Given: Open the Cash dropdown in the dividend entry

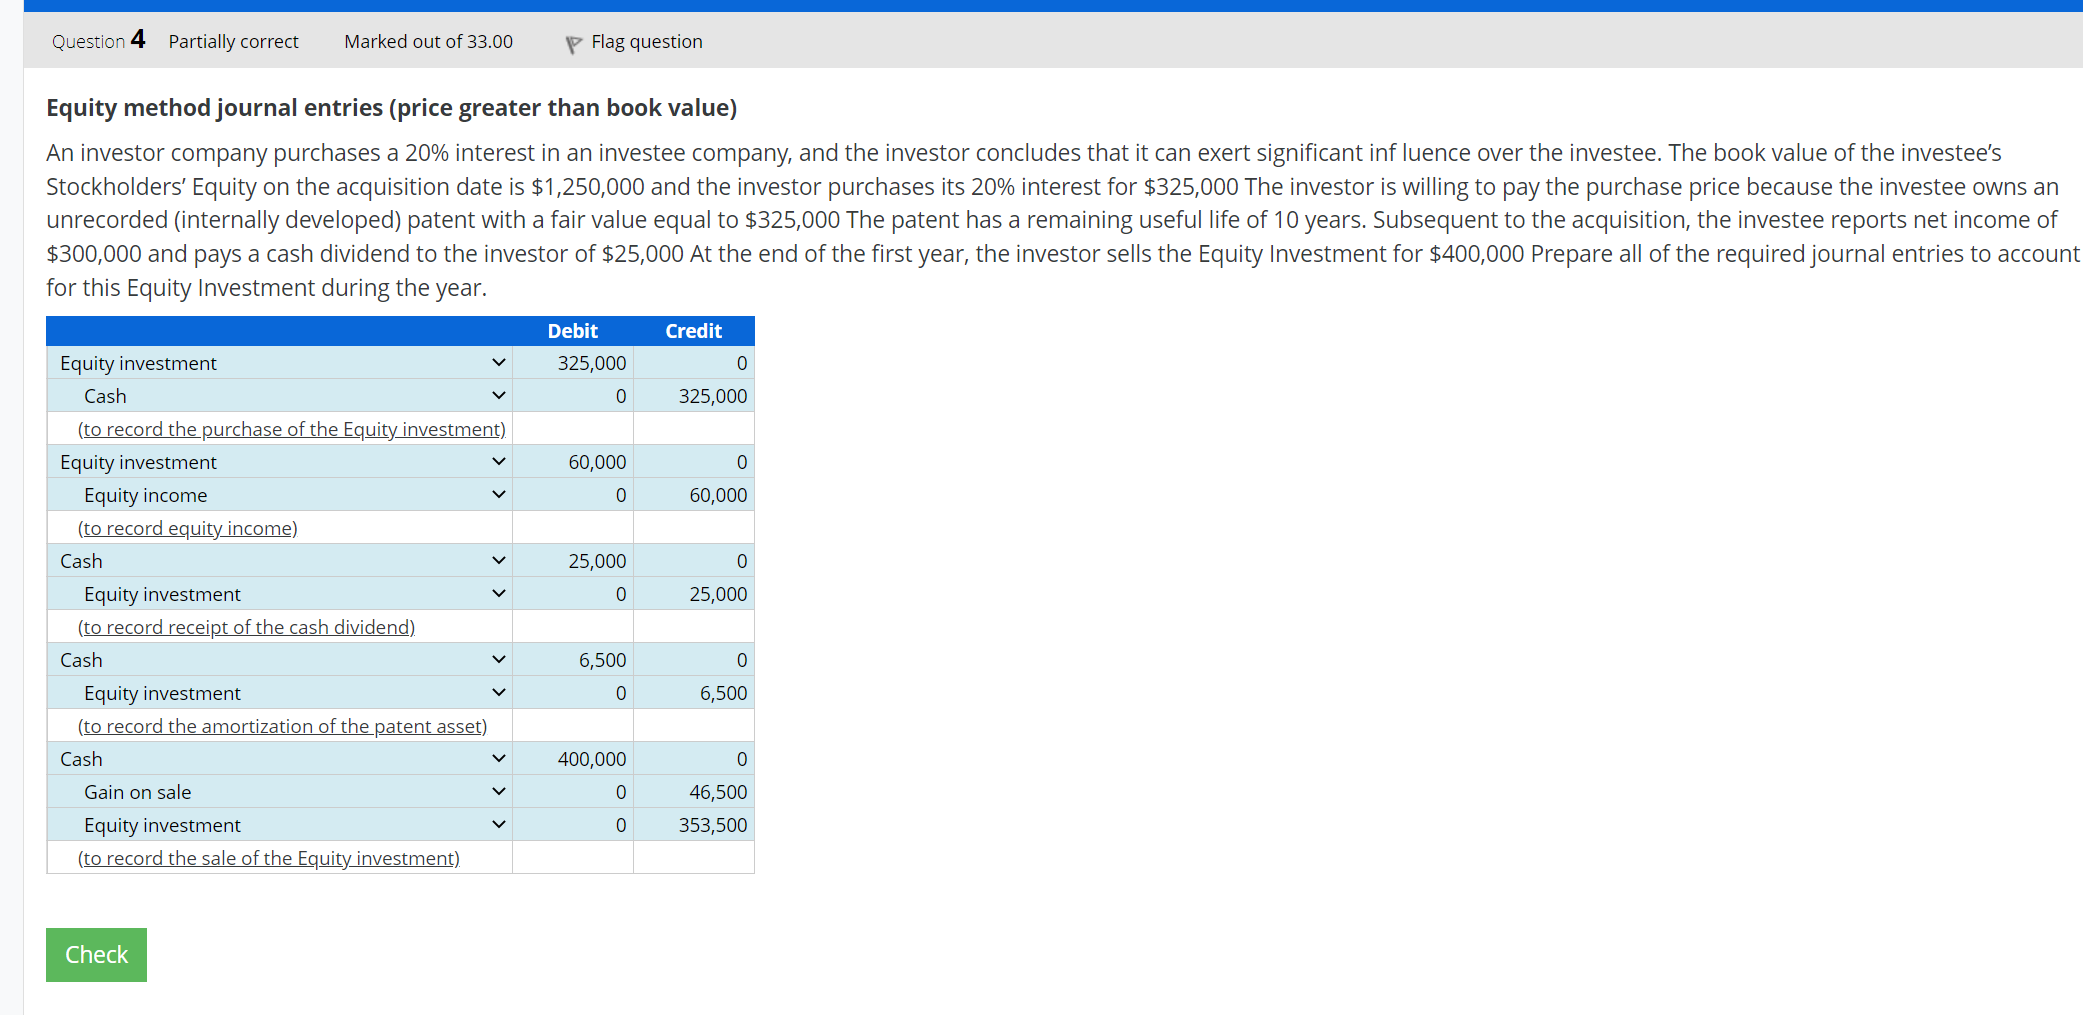Looking at the screenshot, I should click(x=498, y=560).
